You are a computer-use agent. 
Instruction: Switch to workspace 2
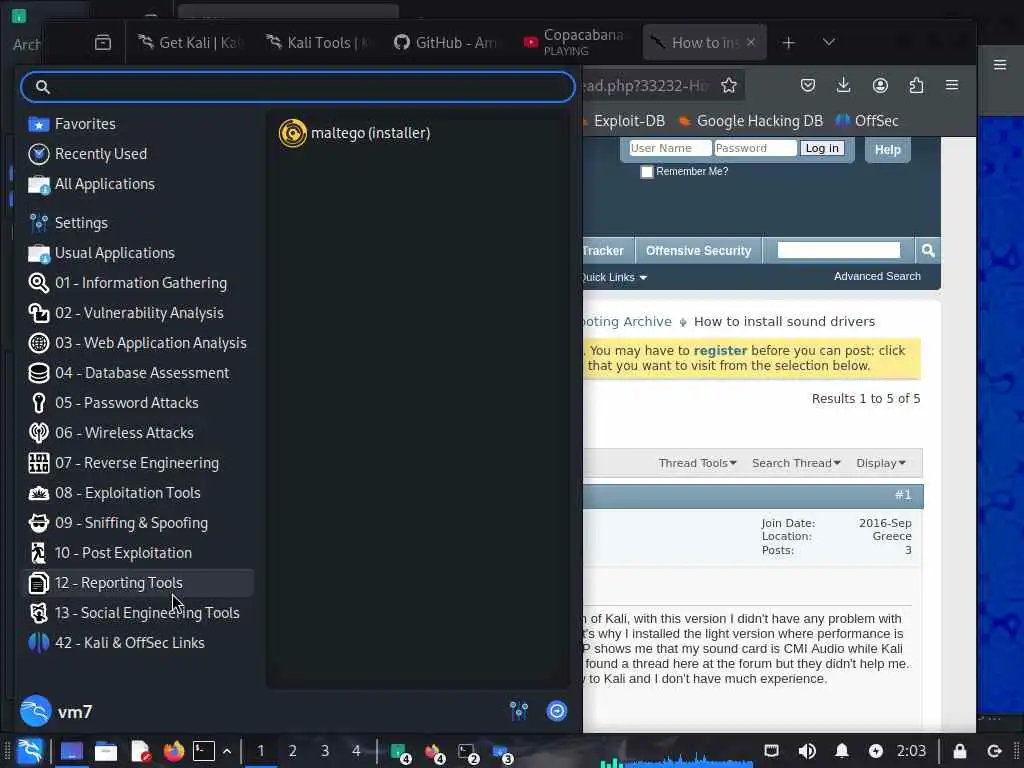(x=293, y=751)
